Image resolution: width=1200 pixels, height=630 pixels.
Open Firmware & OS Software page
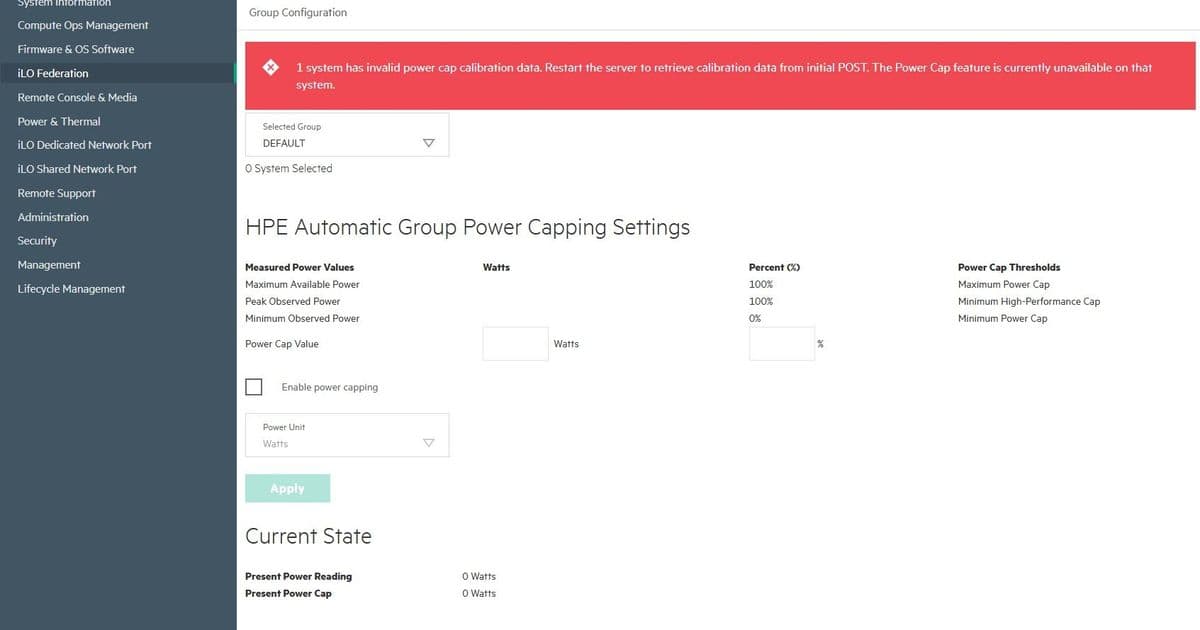(x=75, y=48)
